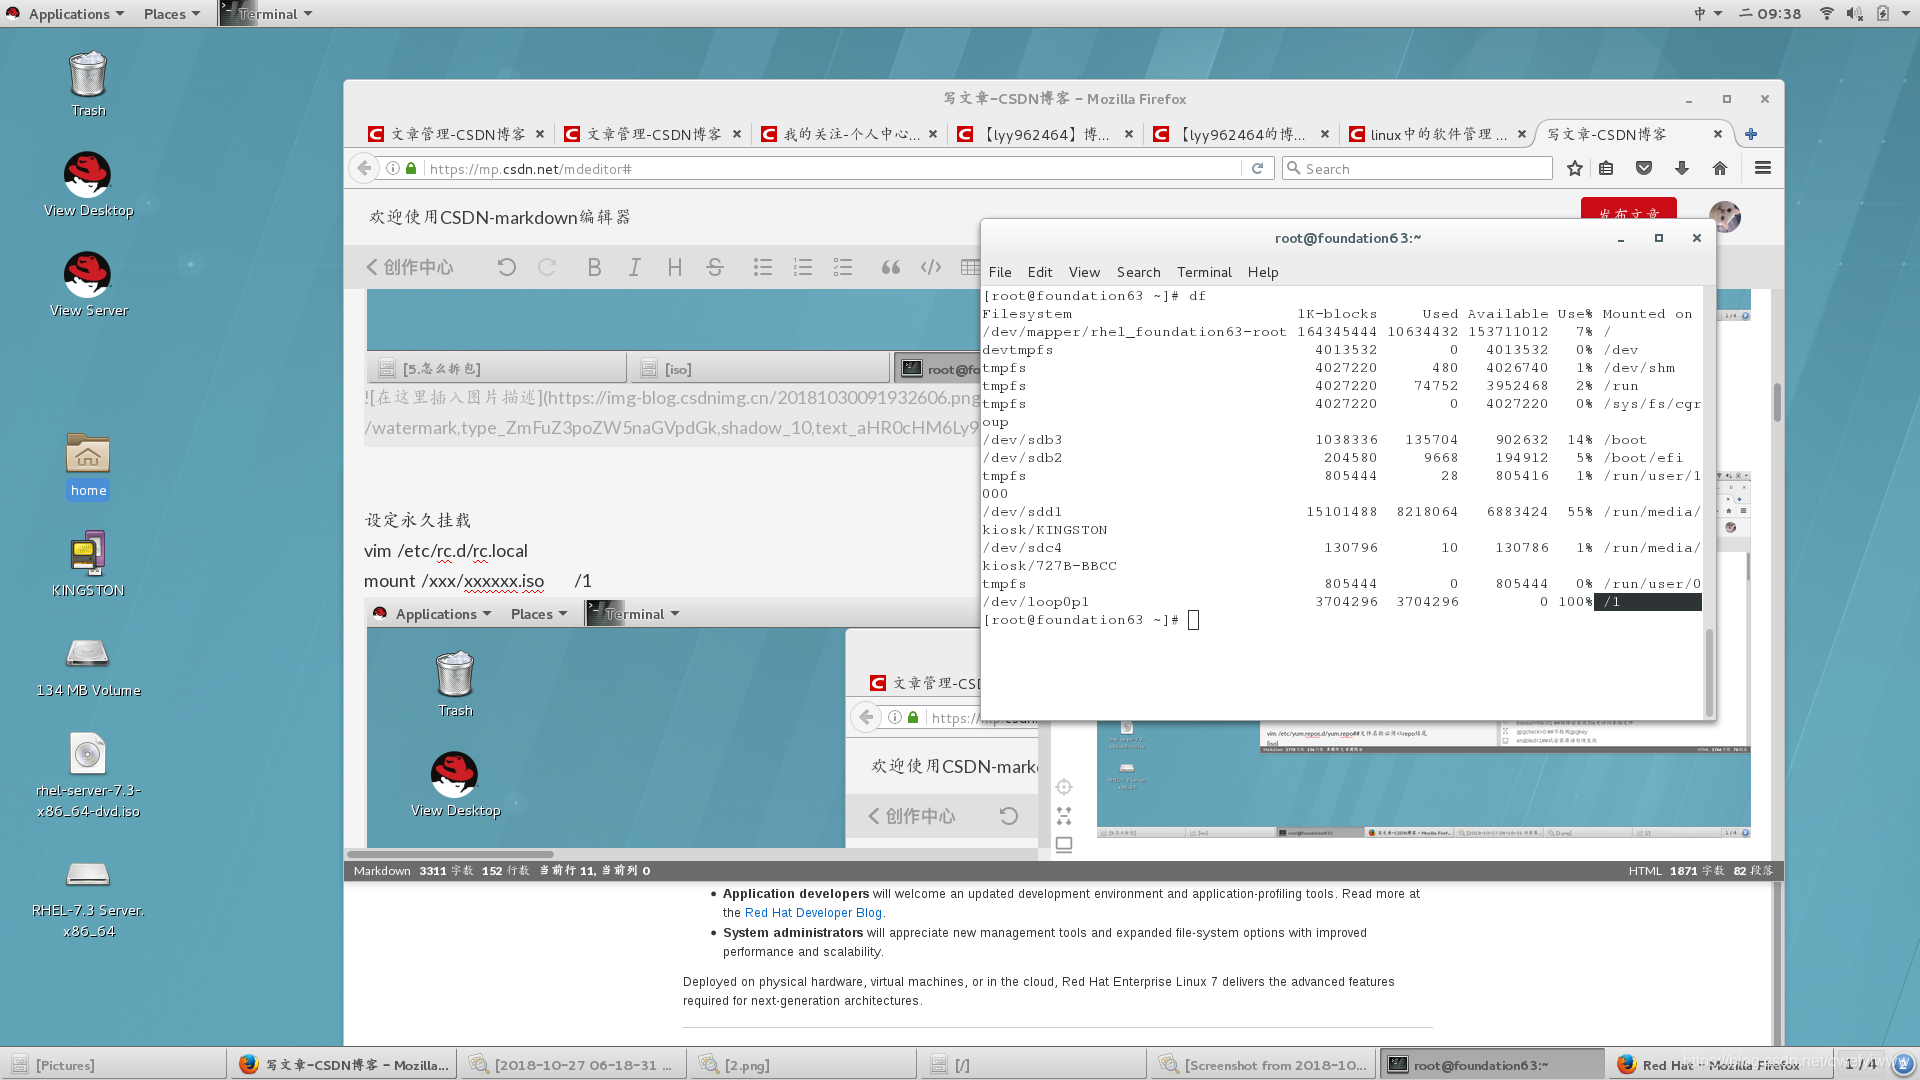Screen dimensions: 1920x1080
Task: Open the Trash on the desktop
Action: tap(88, 84)
